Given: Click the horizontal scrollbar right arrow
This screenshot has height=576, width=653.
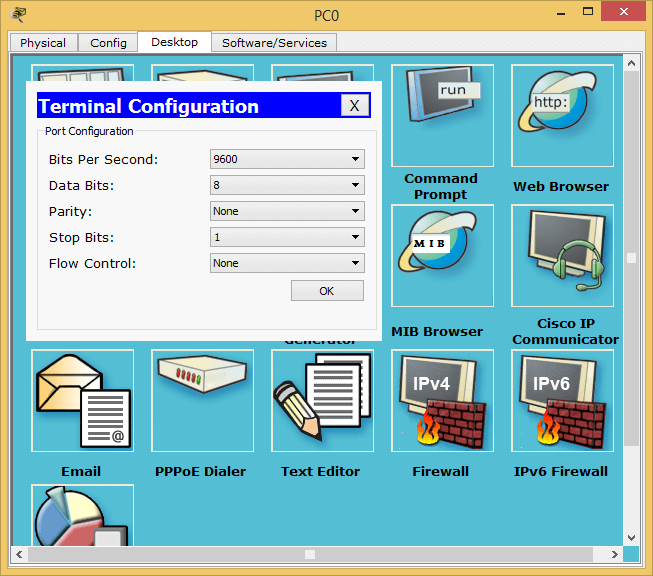Looking at the screenshot, I should click(x=614, y=554).
